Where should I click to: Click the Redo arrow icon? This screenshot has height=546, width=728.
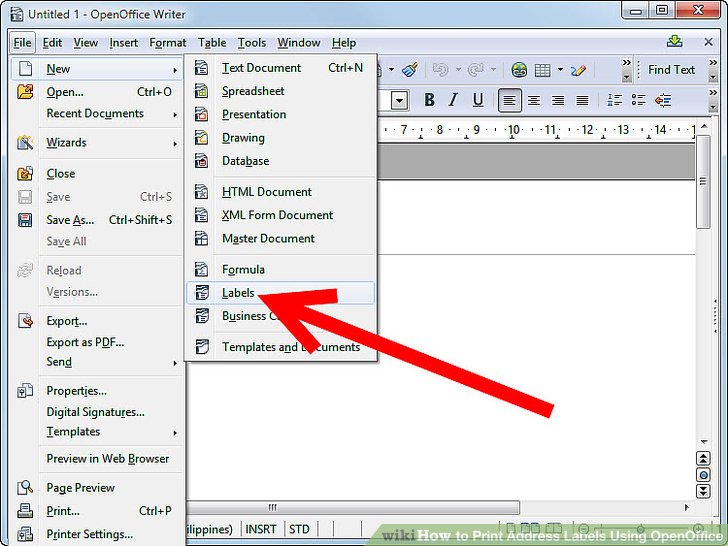[x=476, y=70]
